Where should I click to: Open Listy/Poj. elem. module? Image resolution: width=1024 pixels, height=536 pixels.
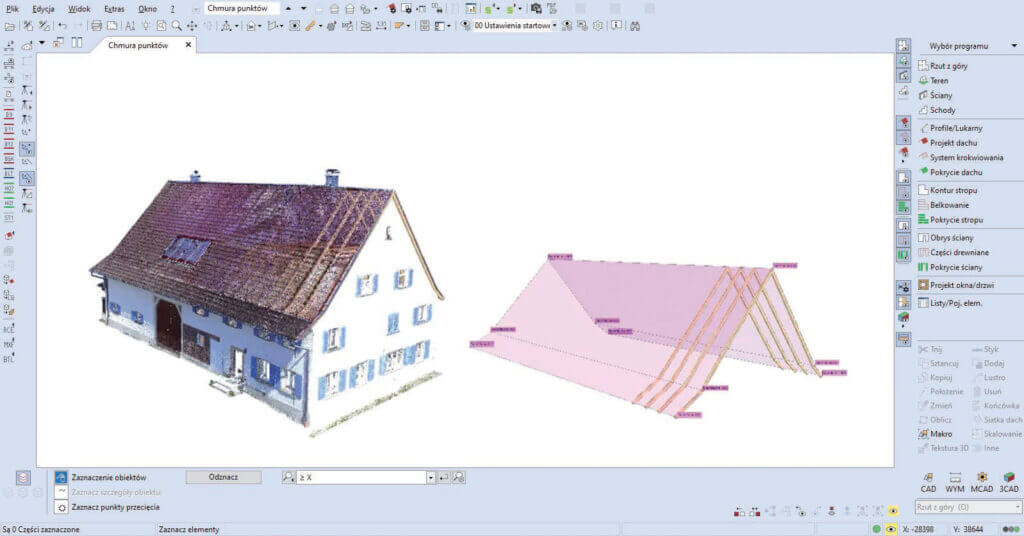pyautogui.click(x=950, y=303)
